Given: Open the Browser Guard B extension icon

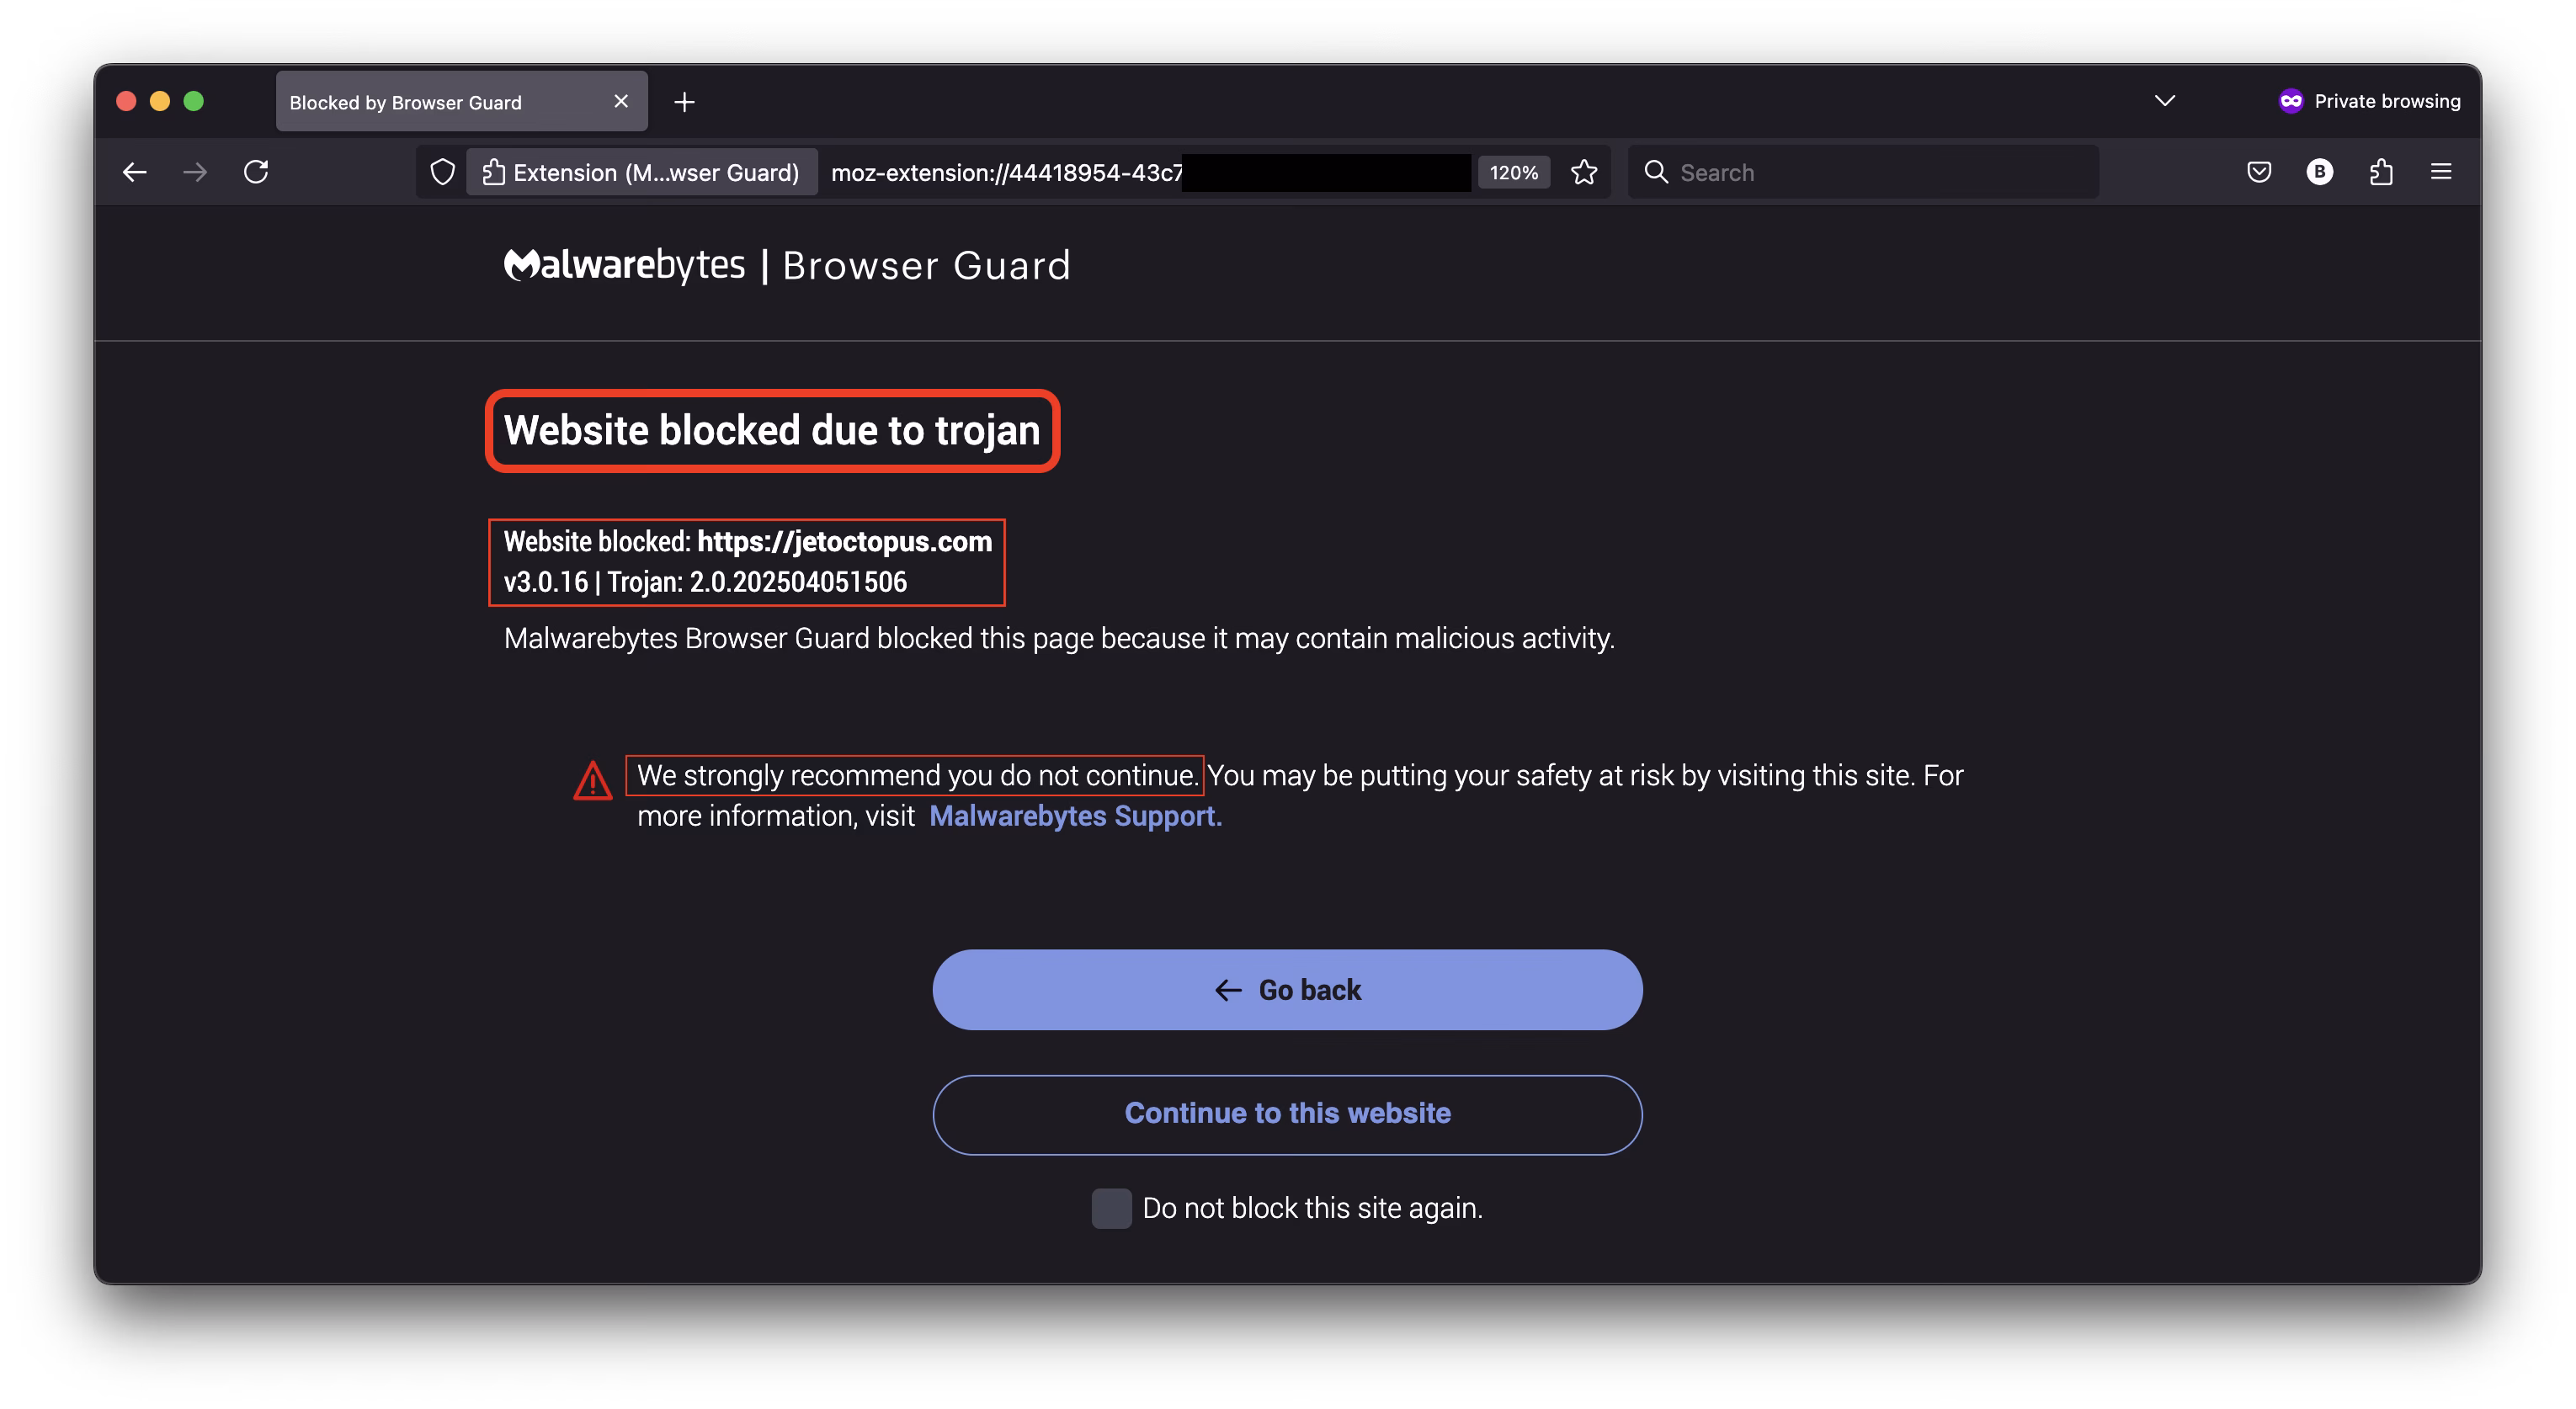Looking at the screenshot, I should tap(2320, 172).
